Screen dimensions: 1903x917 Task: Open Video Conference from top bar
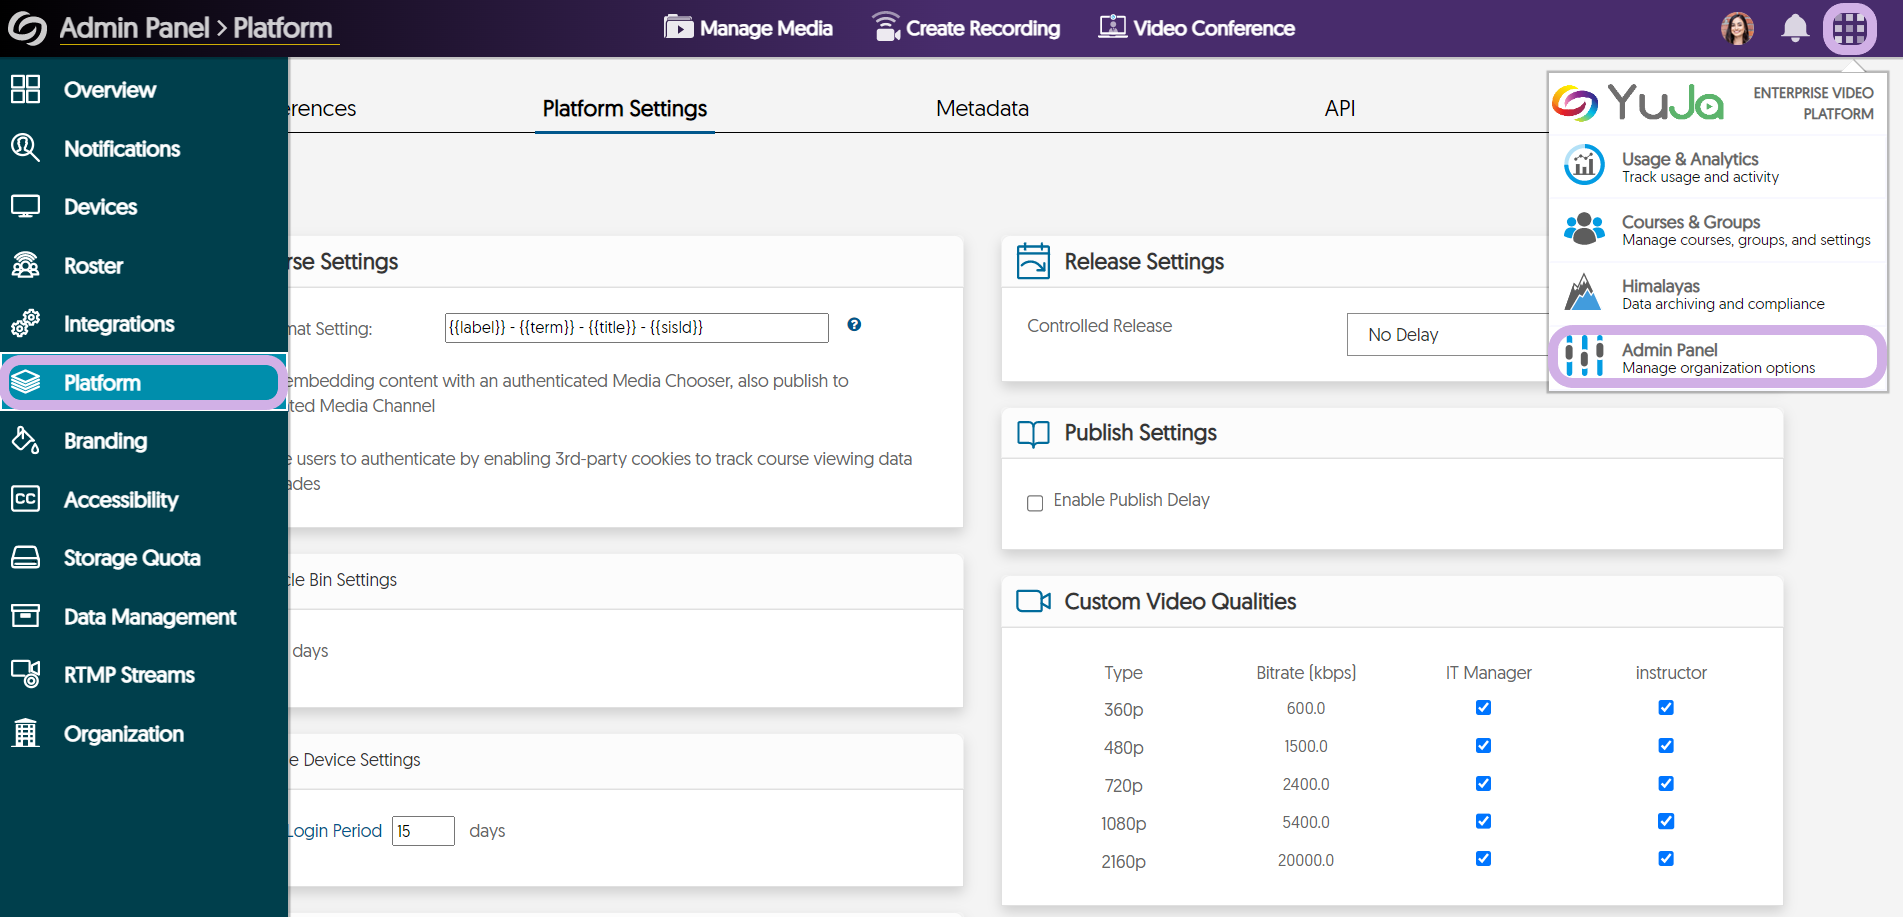point(1196,28)
